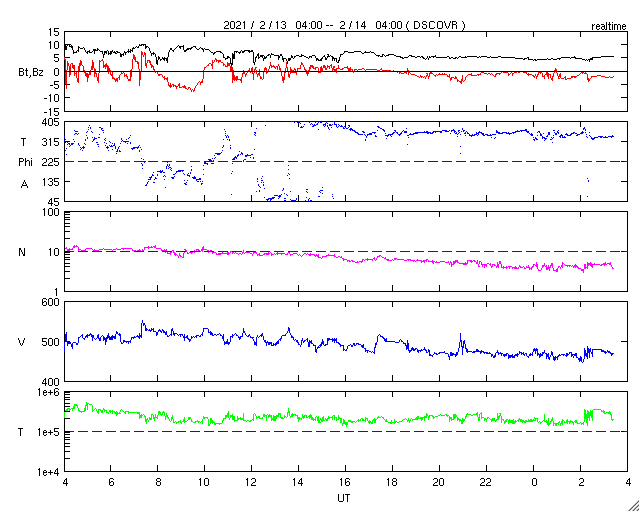
Task: Click the "225" tick on the Phi axis
Action: coord(52,162)
